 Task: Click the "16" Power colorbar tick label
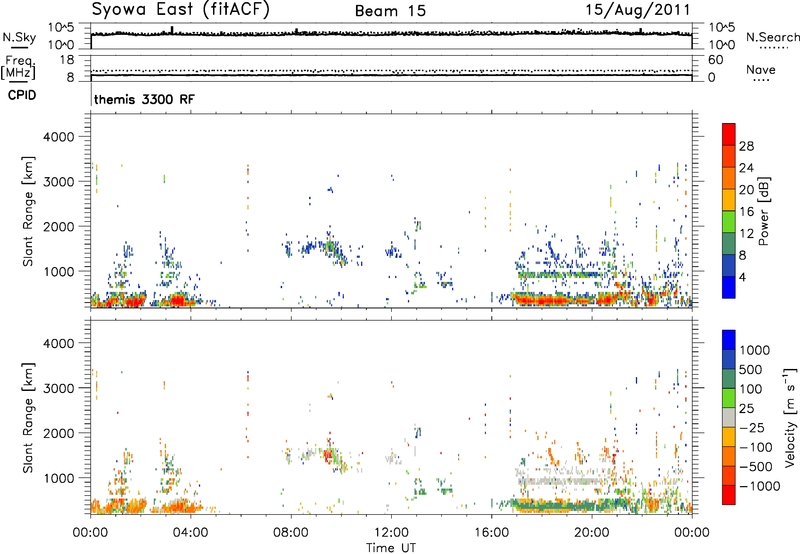[746, 212]
